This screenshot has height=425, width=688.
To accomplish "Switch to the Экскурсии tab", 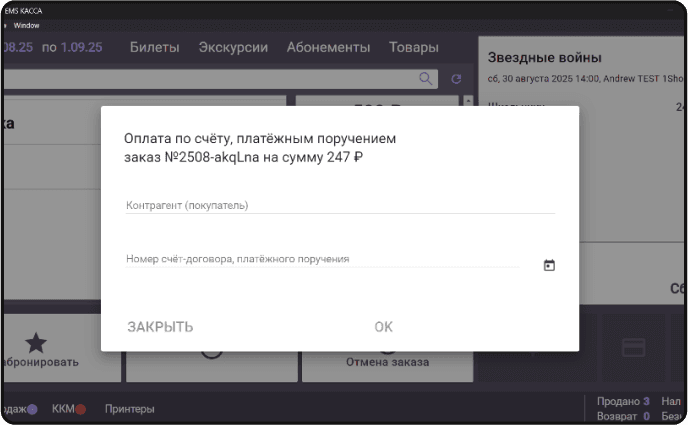I will tap(233, 47).
